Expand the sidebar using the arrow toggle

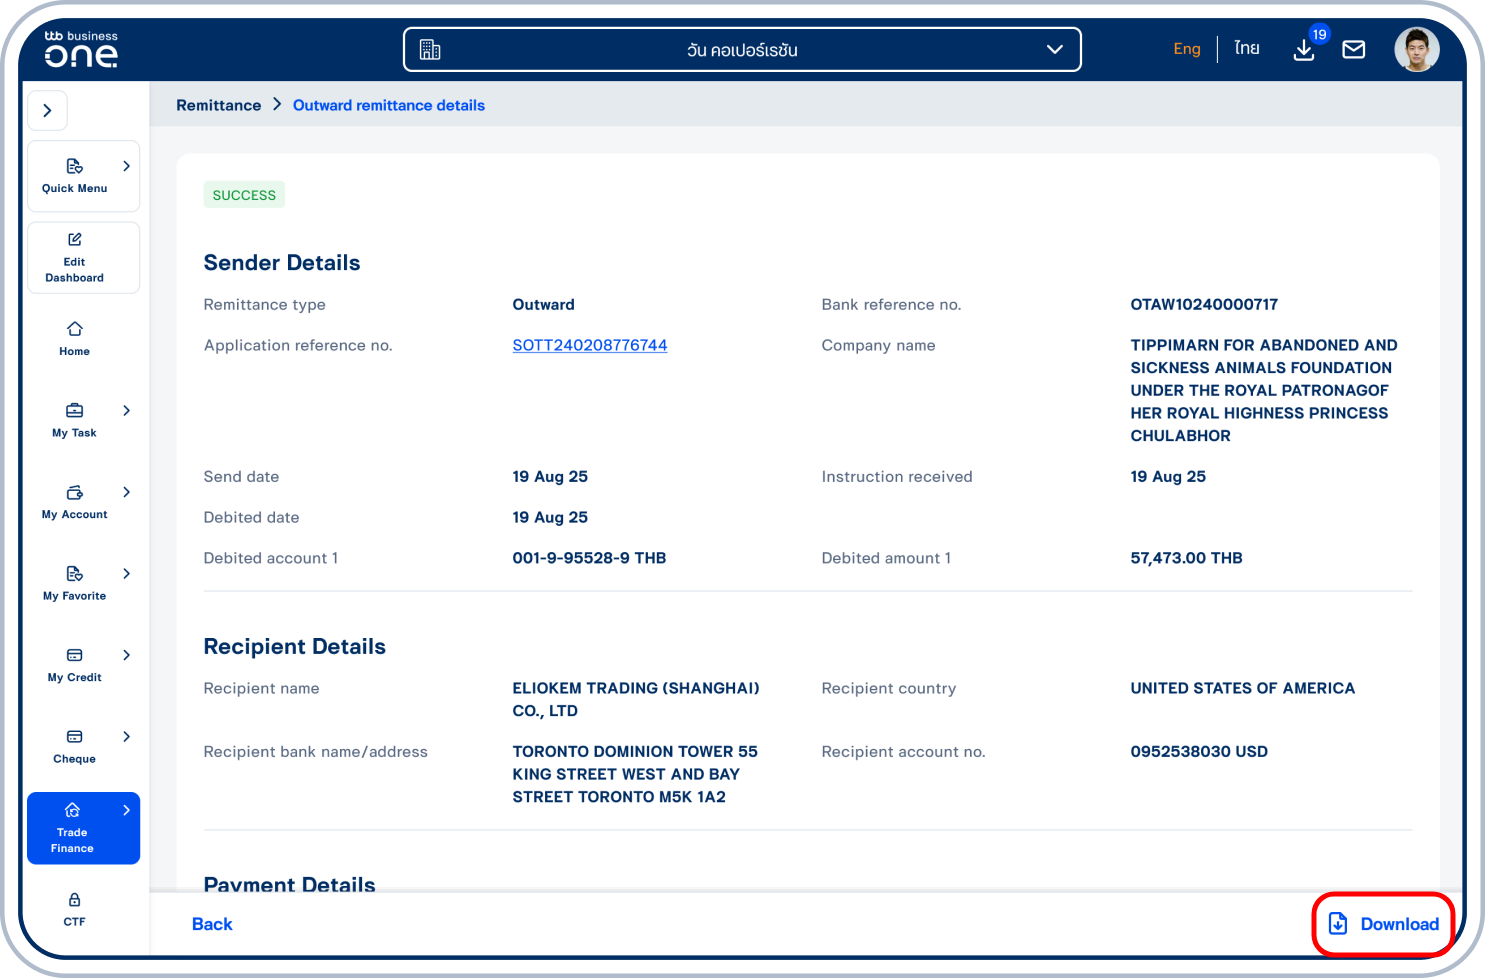point(47,110)
